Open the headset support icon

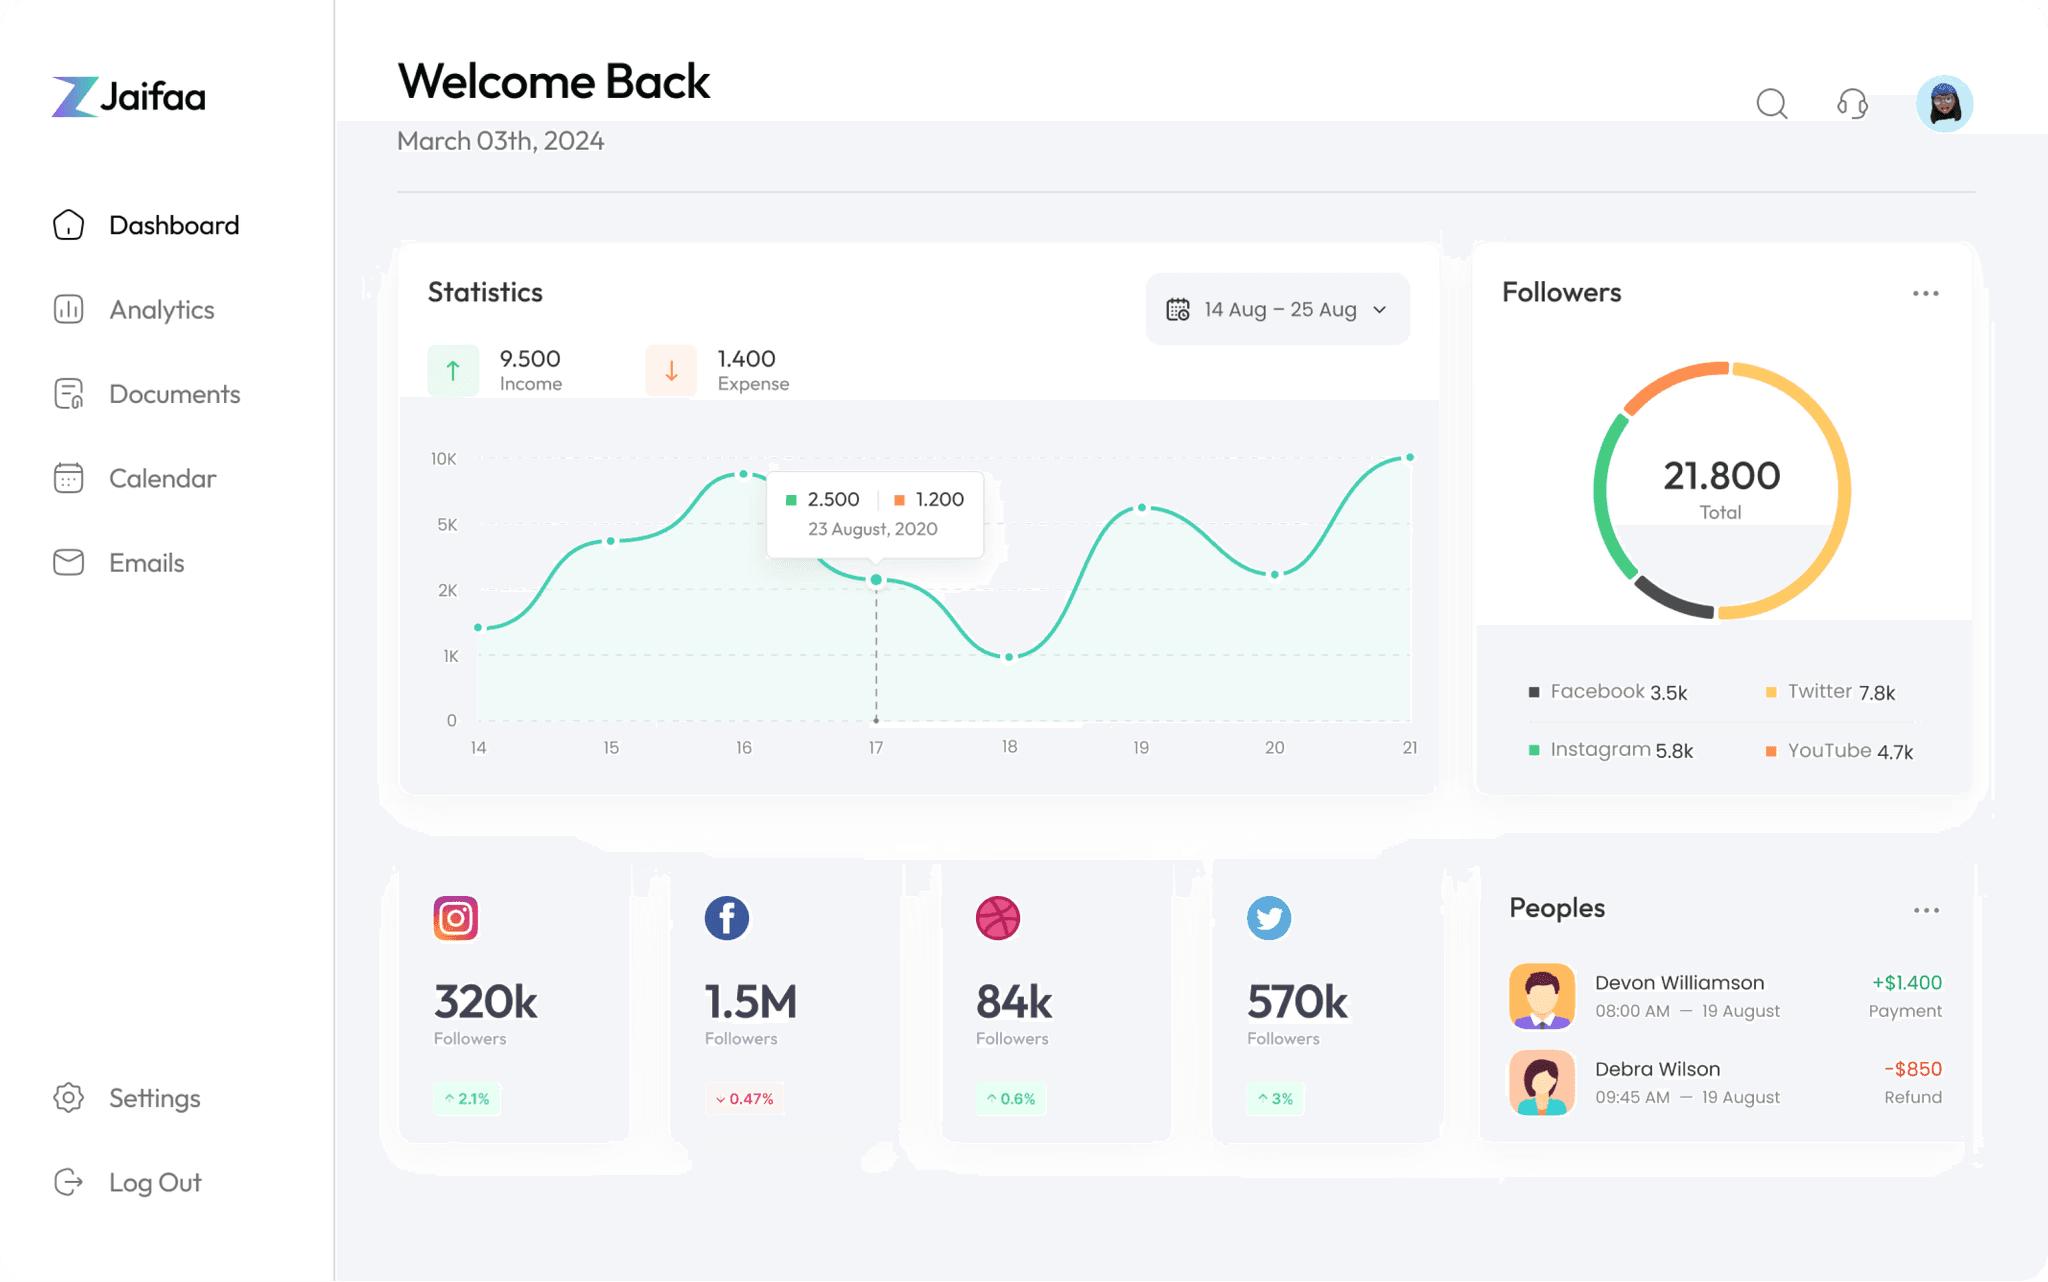point(1852,103)
